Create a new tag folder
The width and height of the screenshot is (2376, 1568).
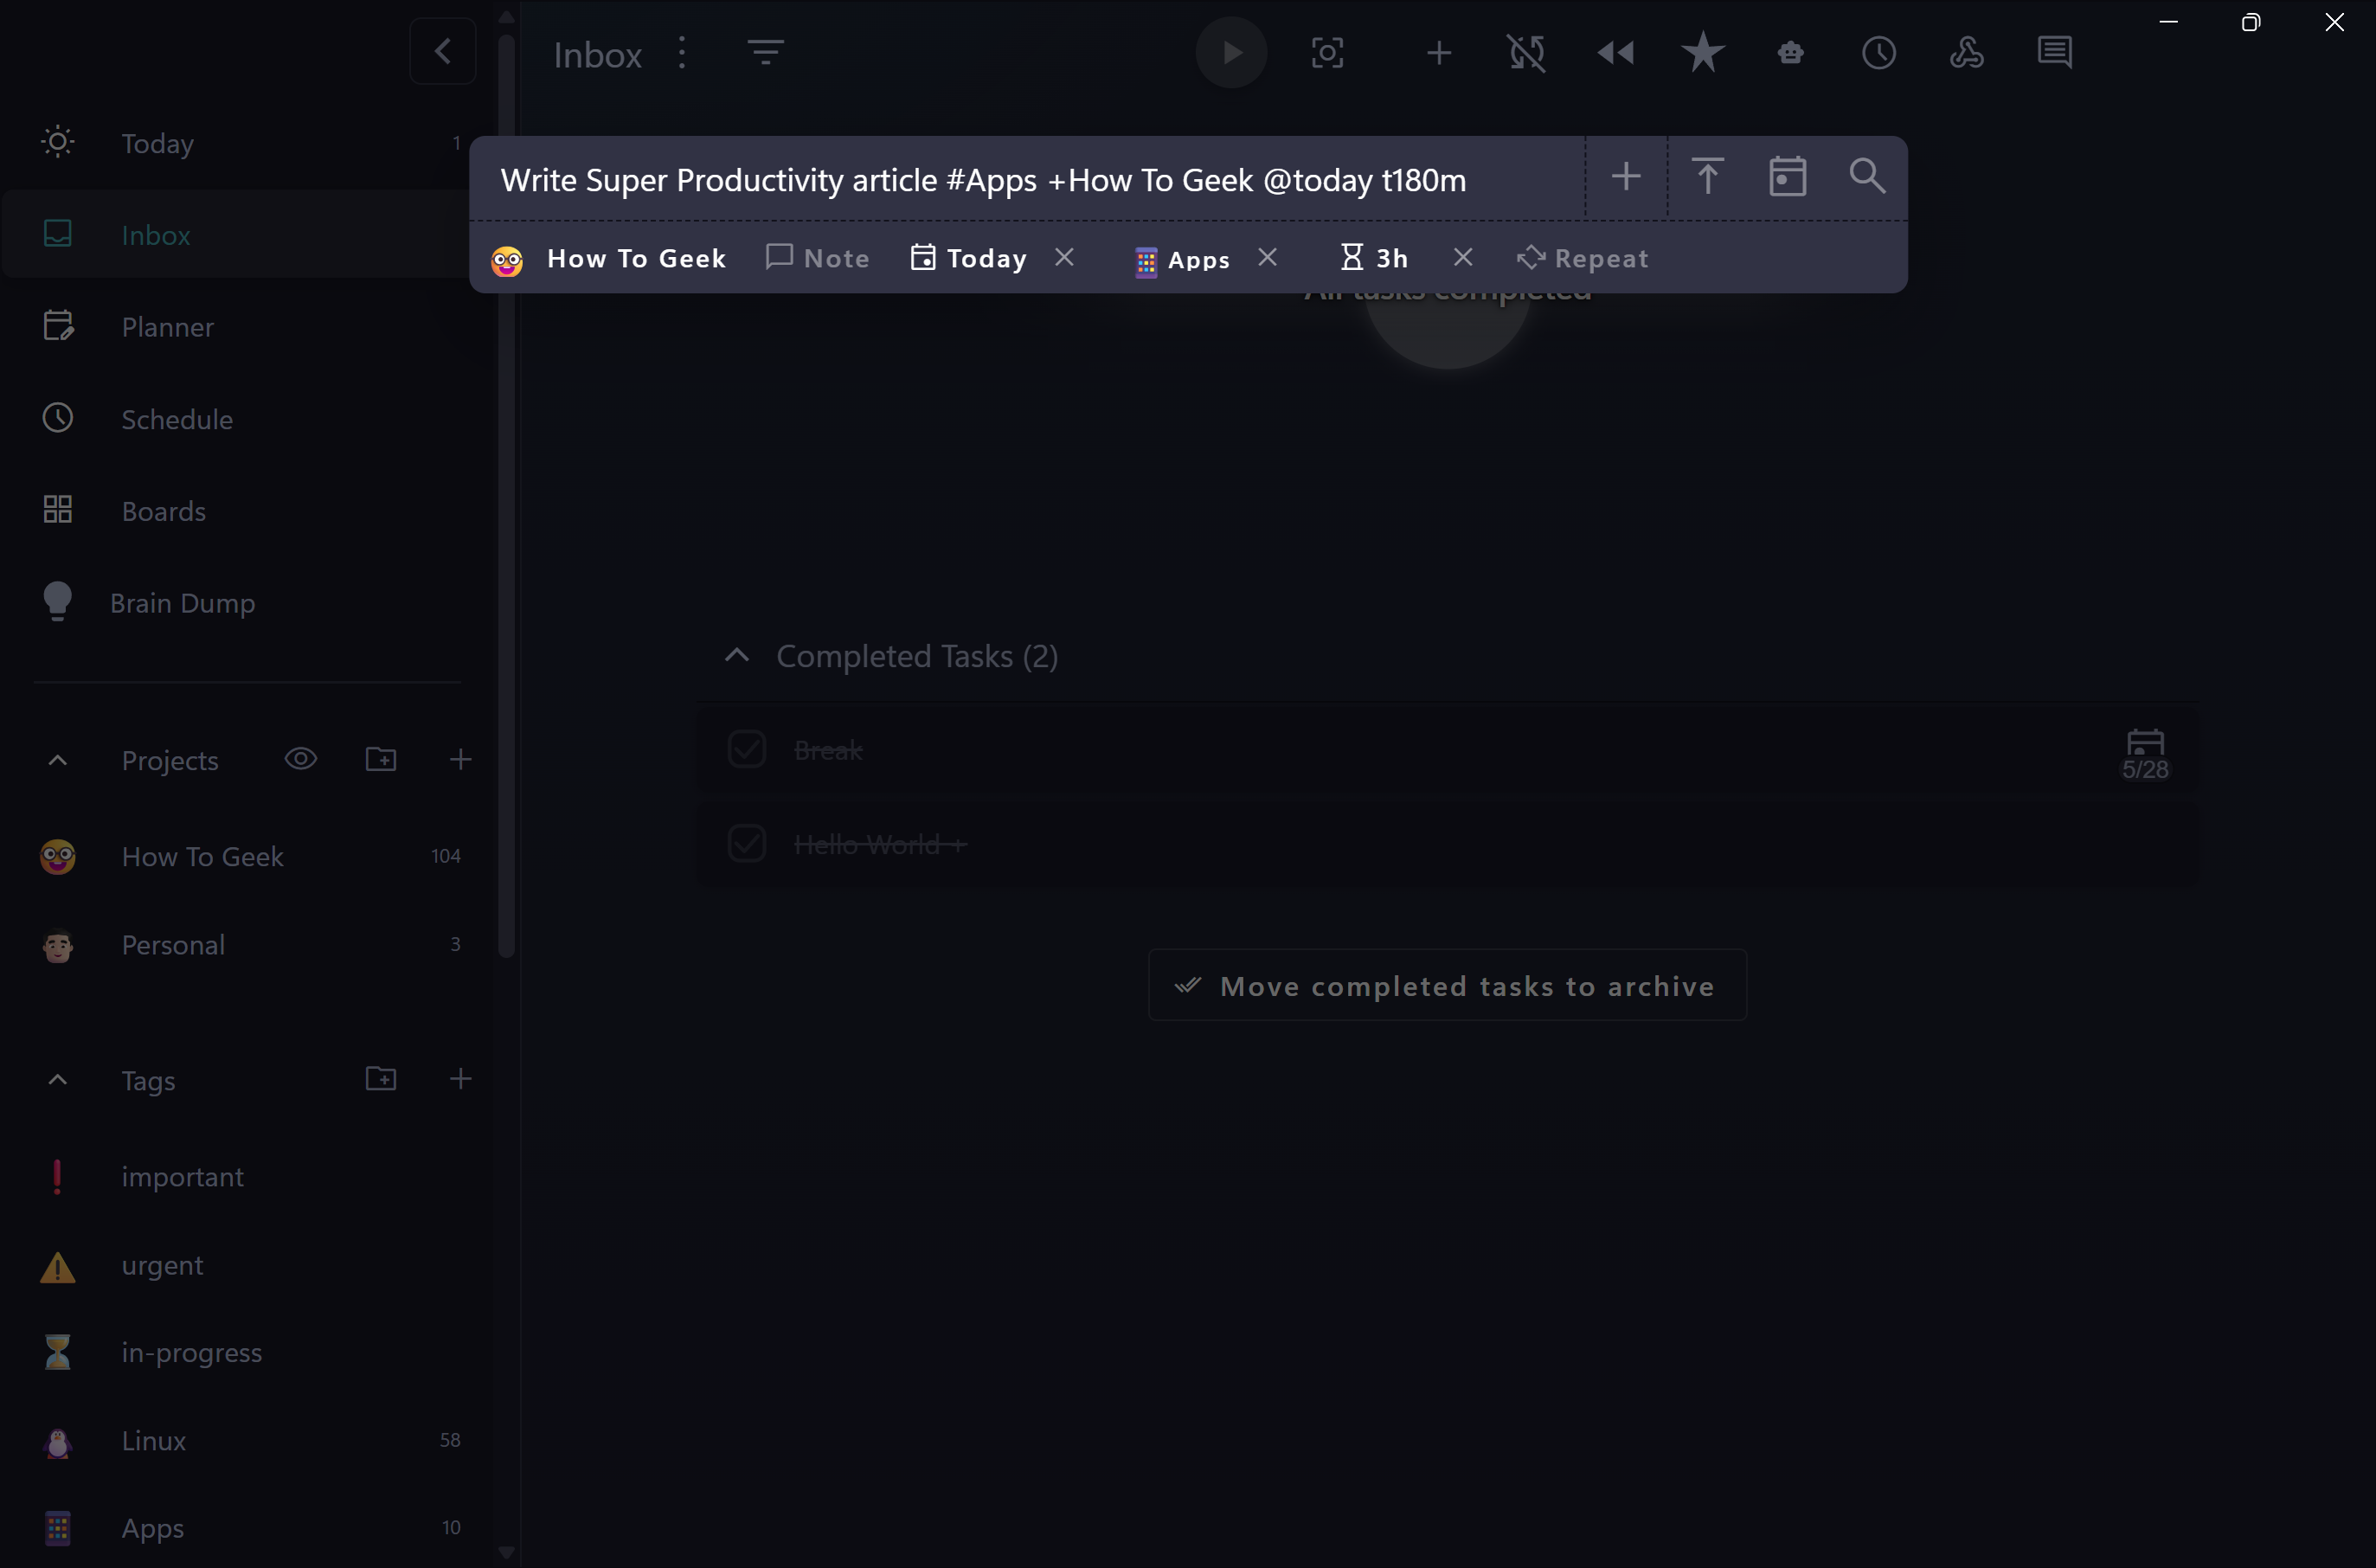coord(381,1078)
